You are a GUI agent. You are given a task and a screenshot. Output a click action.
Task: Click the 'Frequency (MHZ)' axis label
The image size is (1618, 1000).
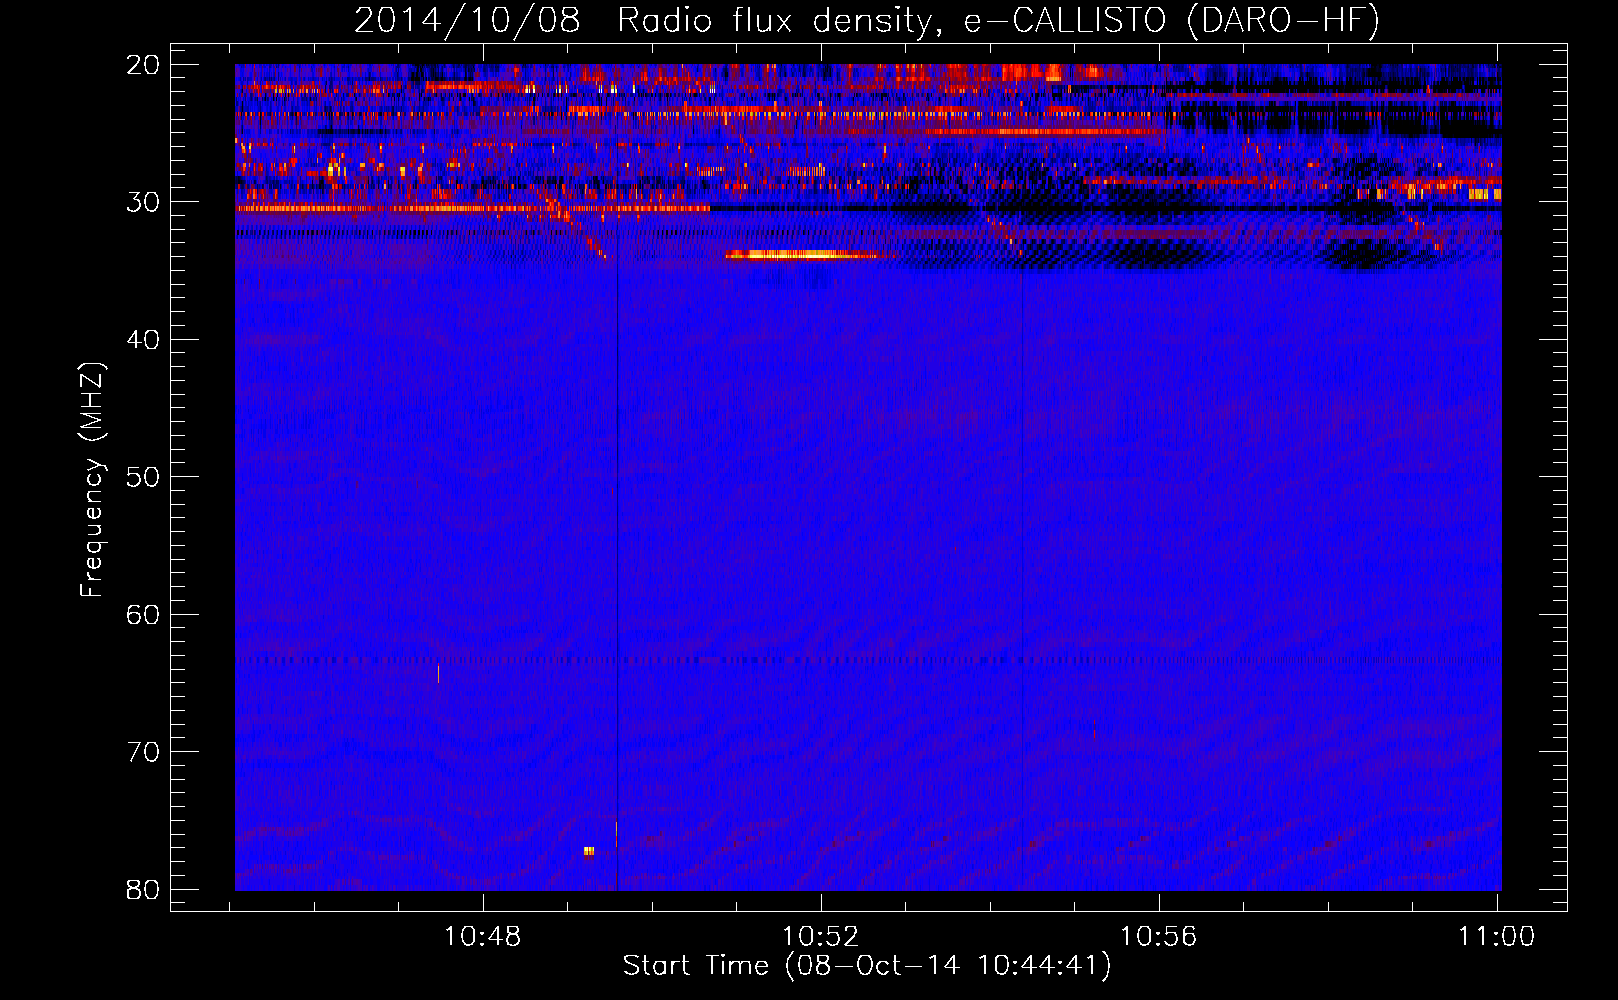[x=92, y=480]
